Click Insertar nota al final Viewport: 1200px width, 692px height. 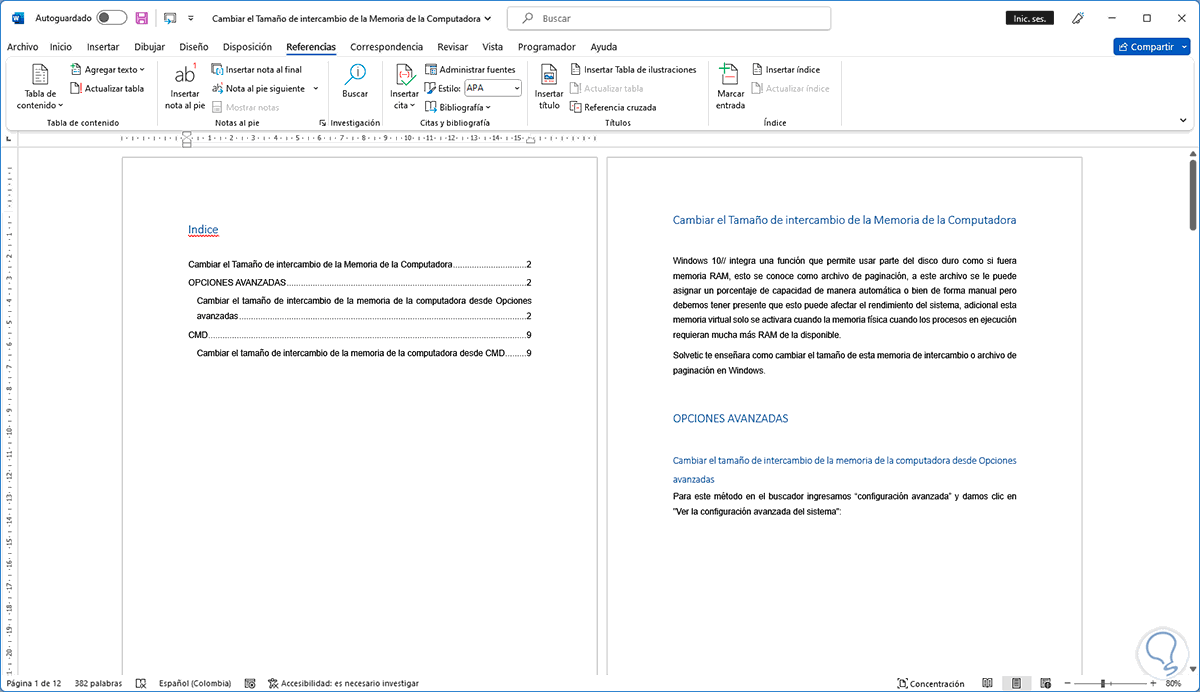(257, 70)
